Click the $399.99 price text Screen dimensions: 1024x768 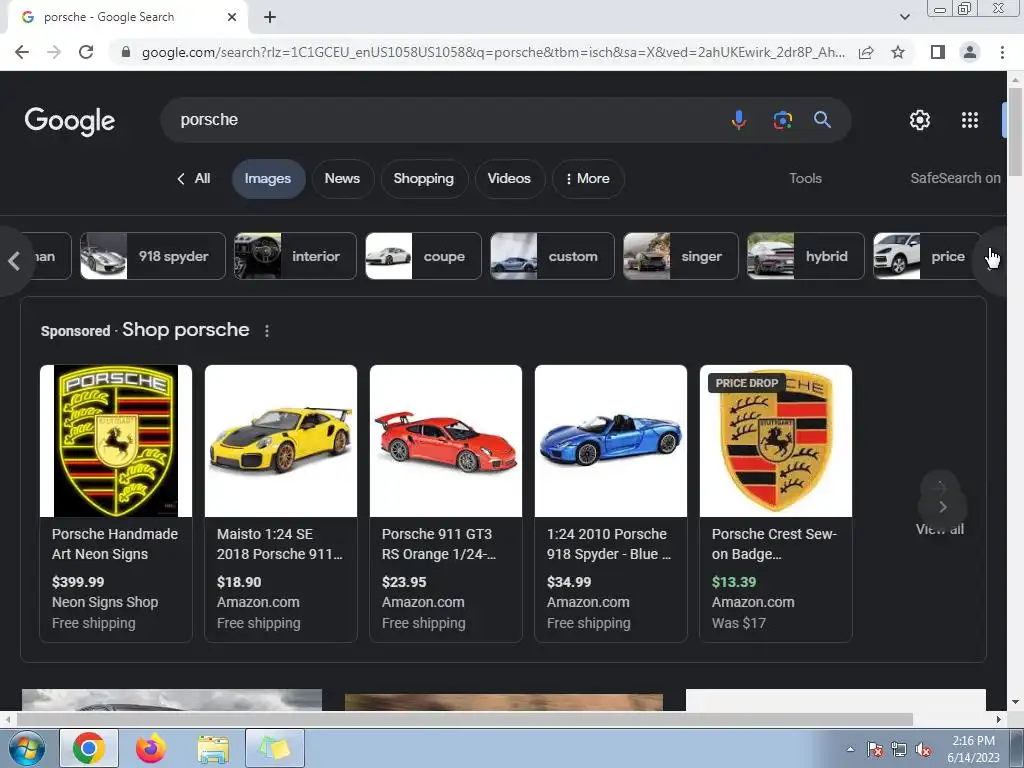point(78,582)
